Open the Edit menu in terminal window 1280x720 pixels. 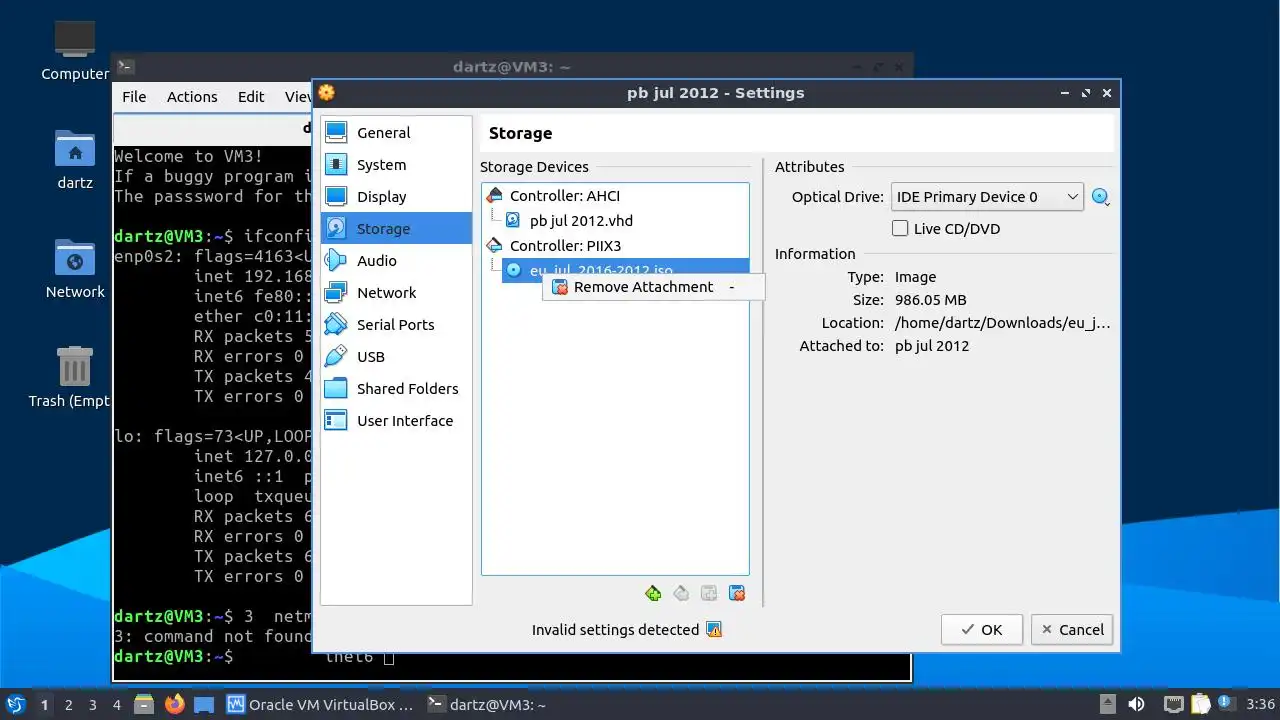(251, 97)
